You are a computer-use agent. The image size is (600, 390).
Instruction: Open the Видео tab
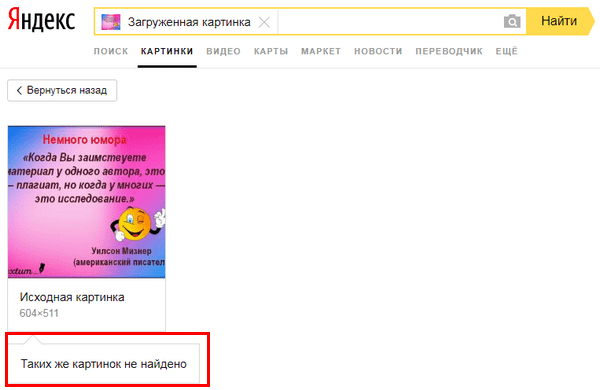(x=223, y=51)
